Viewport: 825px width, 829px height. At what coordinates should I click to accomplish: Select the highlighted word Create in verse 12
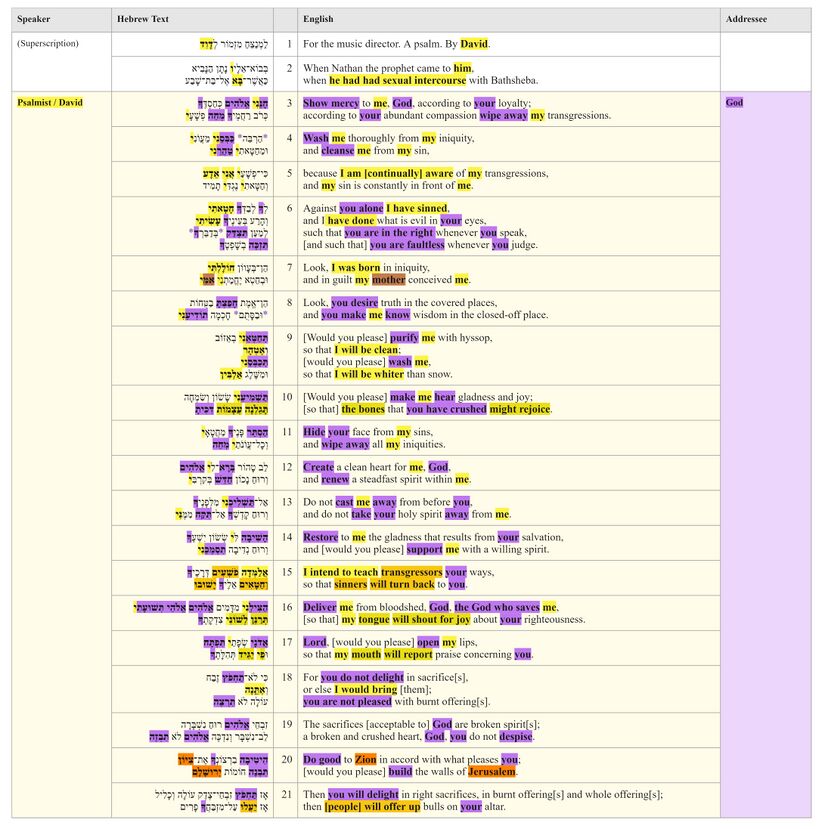click(x=318, y=467)
